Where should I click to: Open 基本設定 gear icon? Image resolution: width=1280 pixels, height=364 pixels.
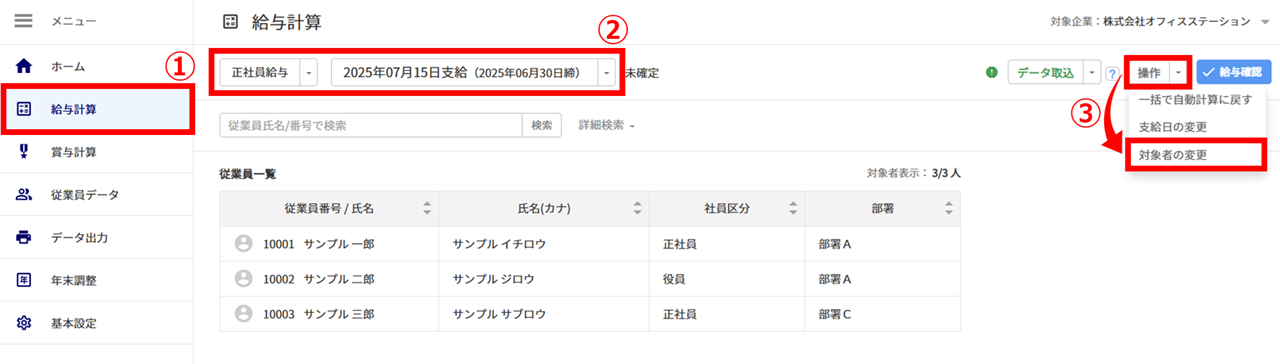point(25,323)
